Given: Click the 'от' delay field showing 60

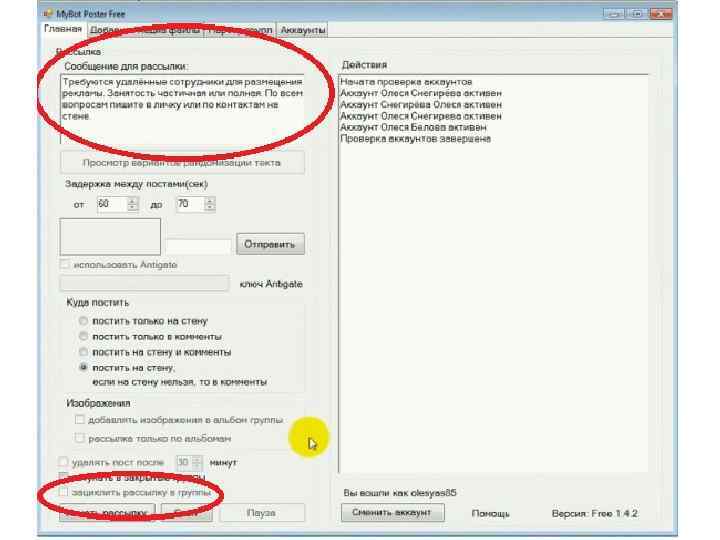Looking at the screenshot, I should pos(112,204).
